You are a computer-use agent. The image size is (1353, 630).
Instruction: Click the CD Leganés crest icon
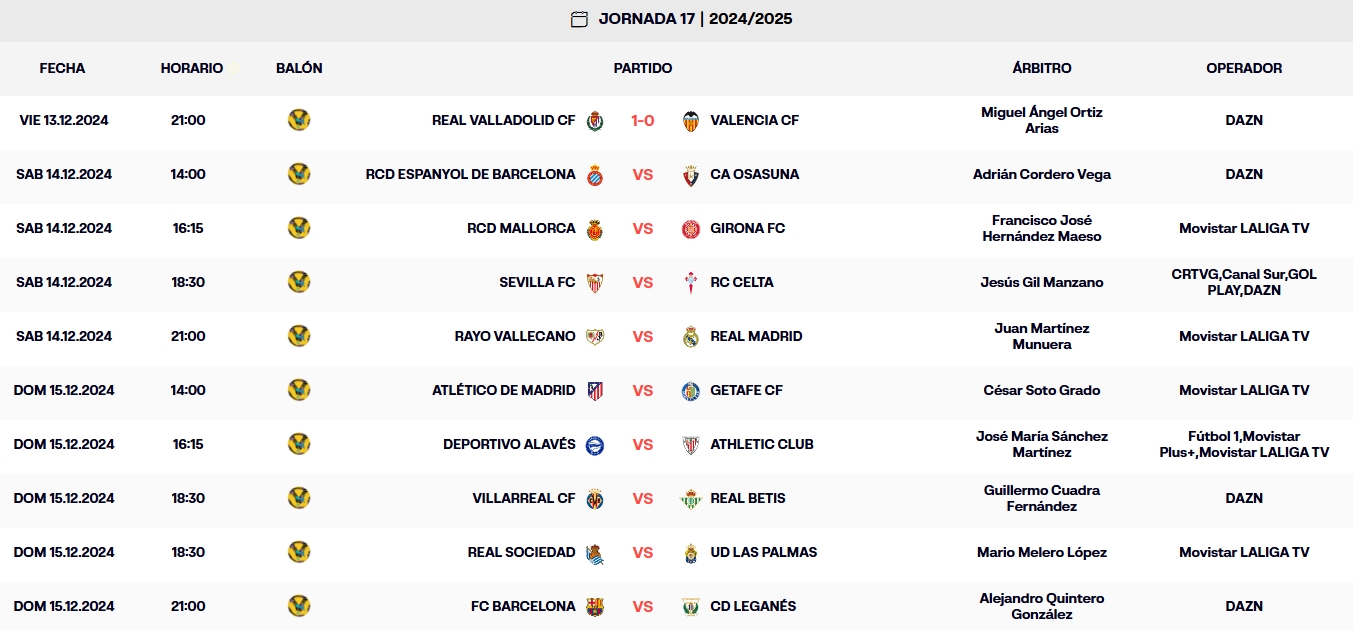[x=690, y=607]
